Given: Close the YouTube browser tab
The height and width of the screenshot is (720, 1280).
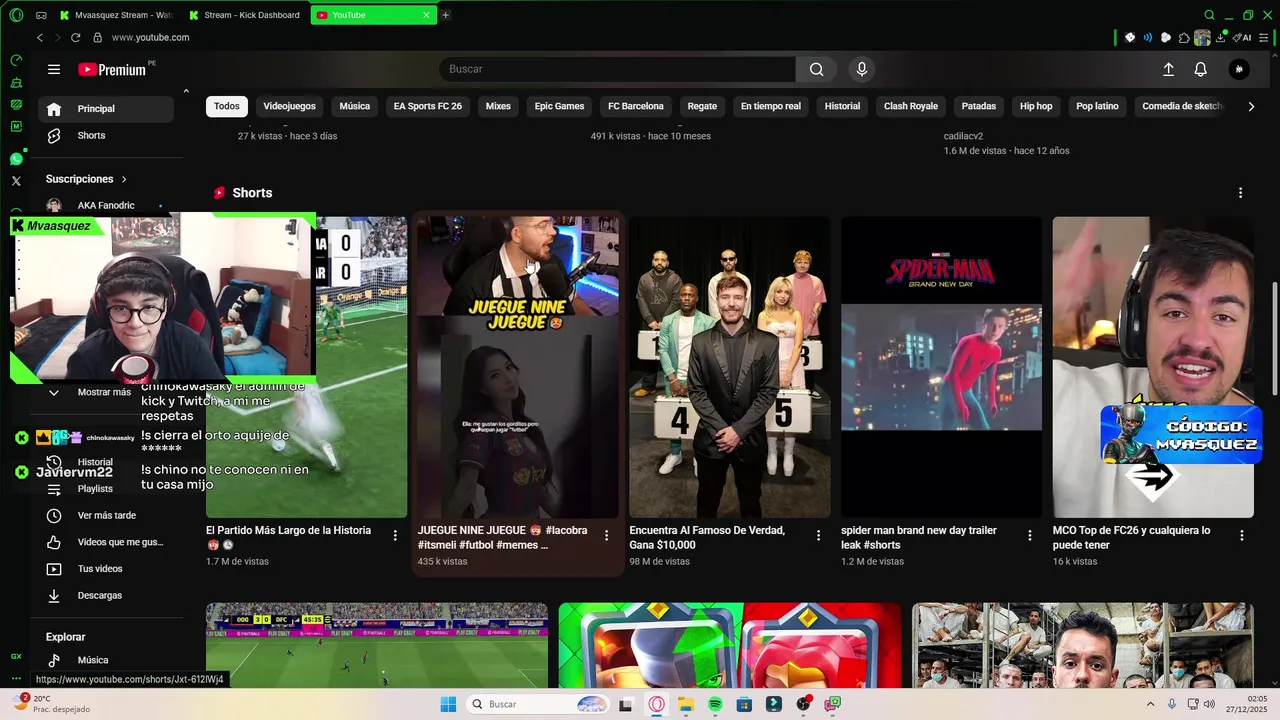Looking at the screenshot, I should click(426, 15).
